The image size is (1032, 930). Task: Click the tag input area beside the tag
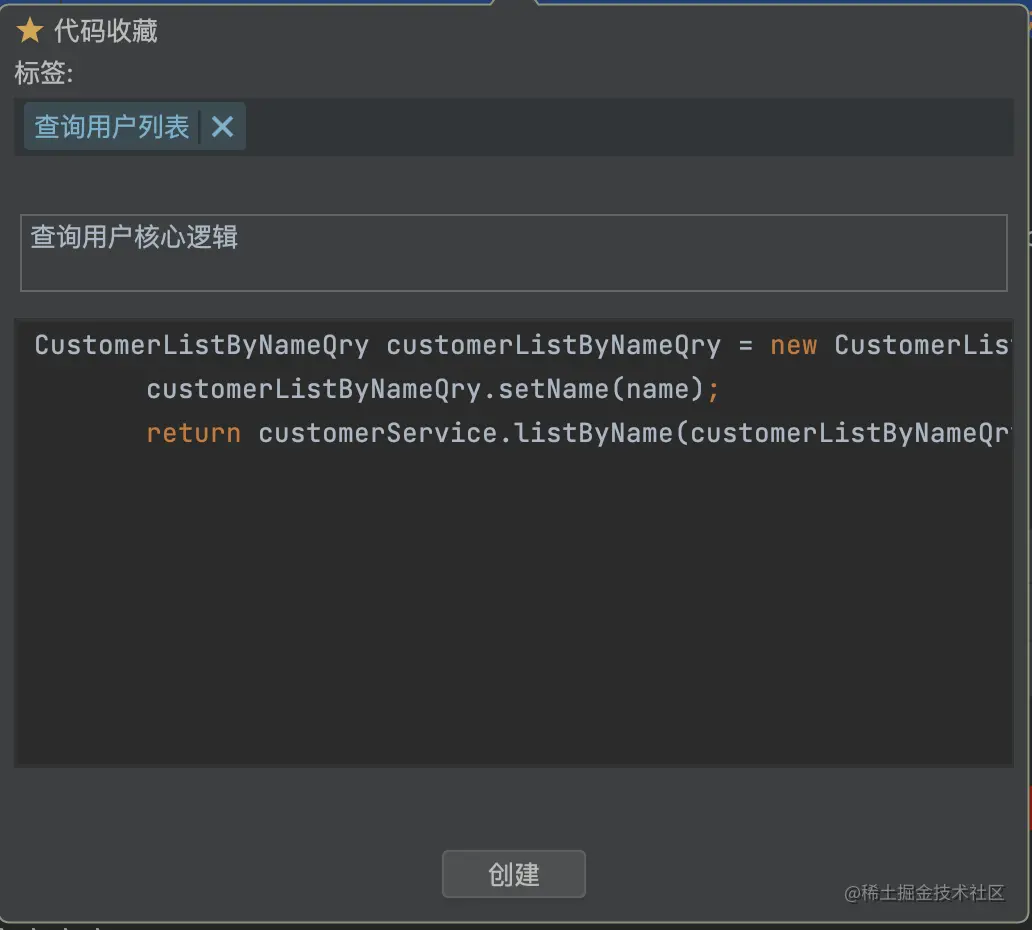coord(600,126)
